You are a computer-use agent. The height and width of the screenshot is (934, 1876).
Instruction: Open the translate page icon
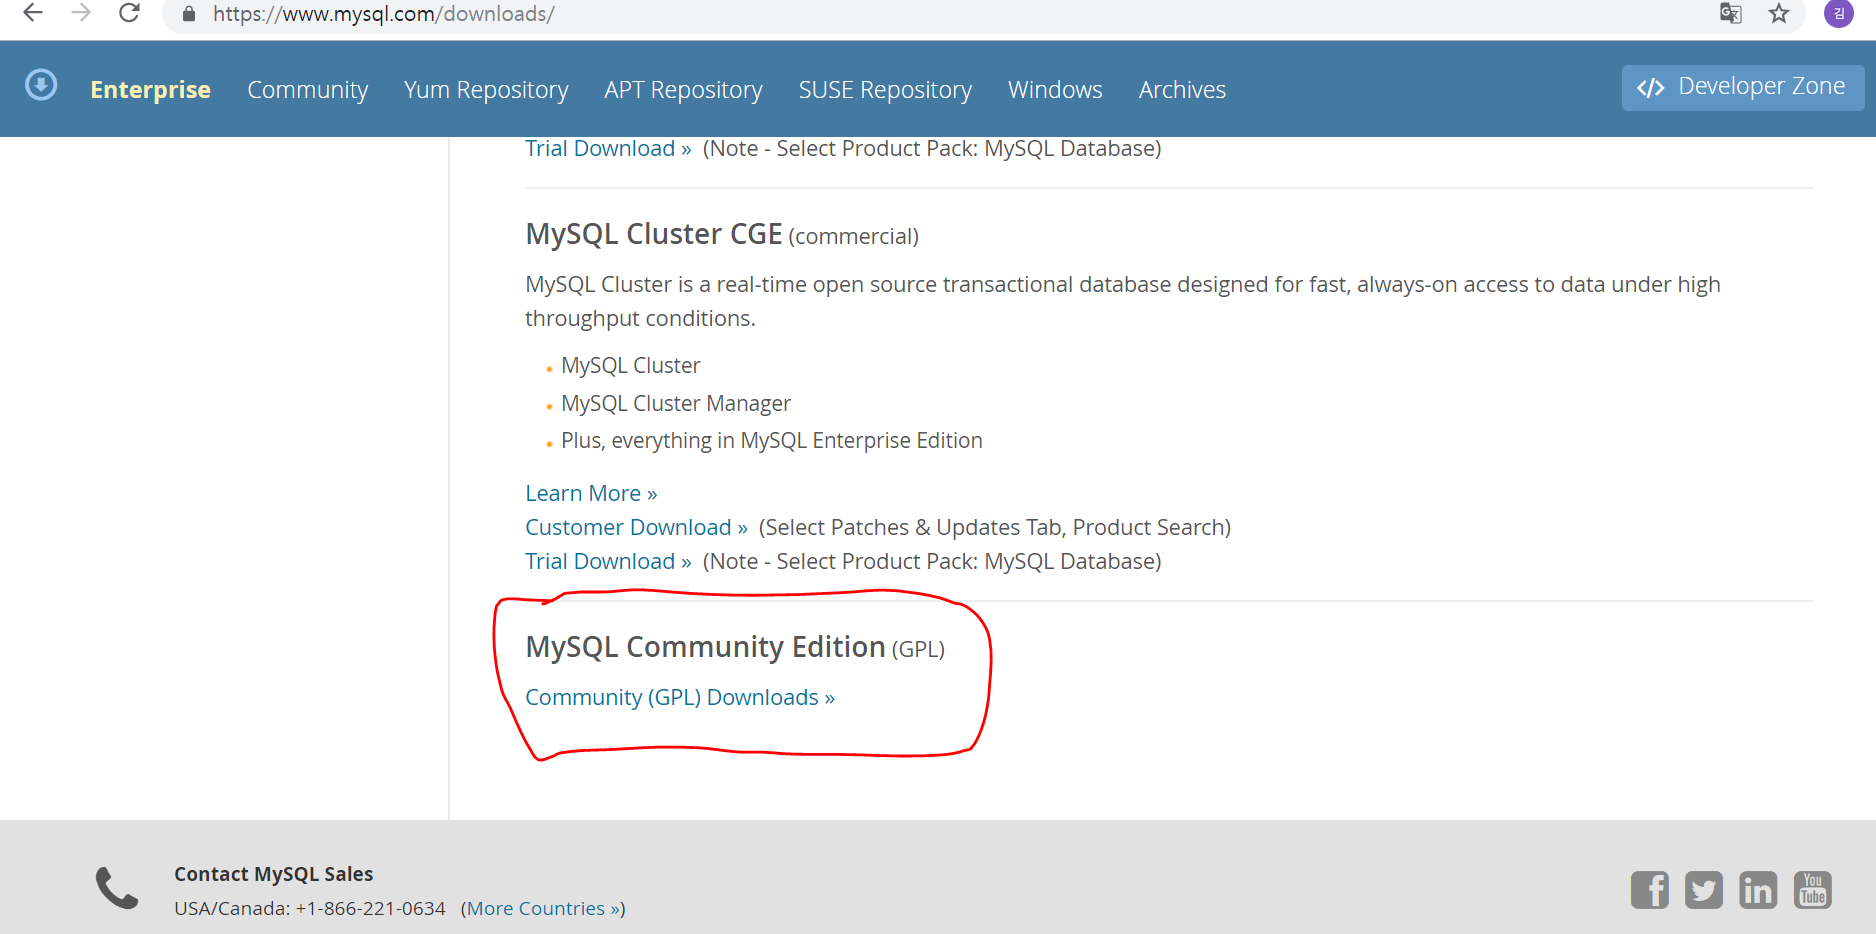tap(1730, 13)
